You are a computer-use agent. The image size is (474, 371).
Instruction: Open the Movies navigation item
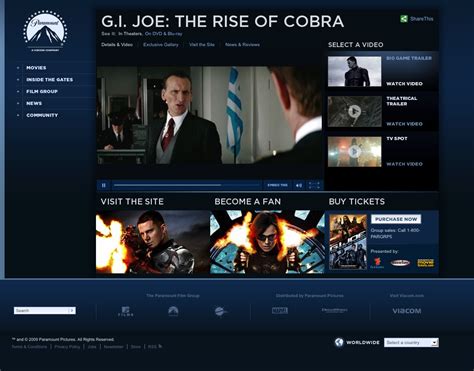pyautogui.click(x=36, y=68)
